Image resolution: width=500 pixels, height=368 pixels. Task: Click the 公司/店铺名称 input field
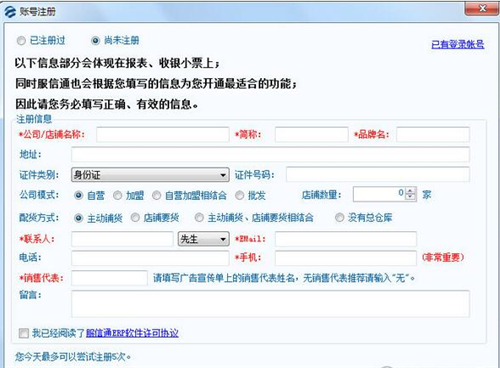click(163, 135)
